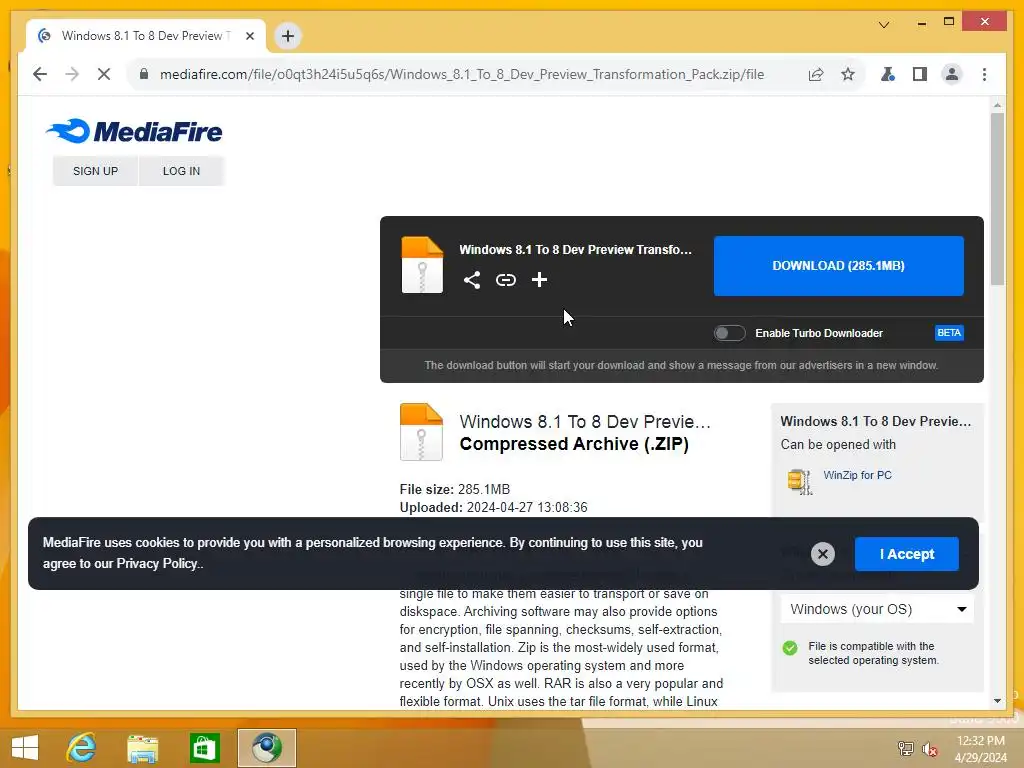Select the Windows 8.1 To 8 Dev Preview tab

pyautogui.click(x=146, y=36)
